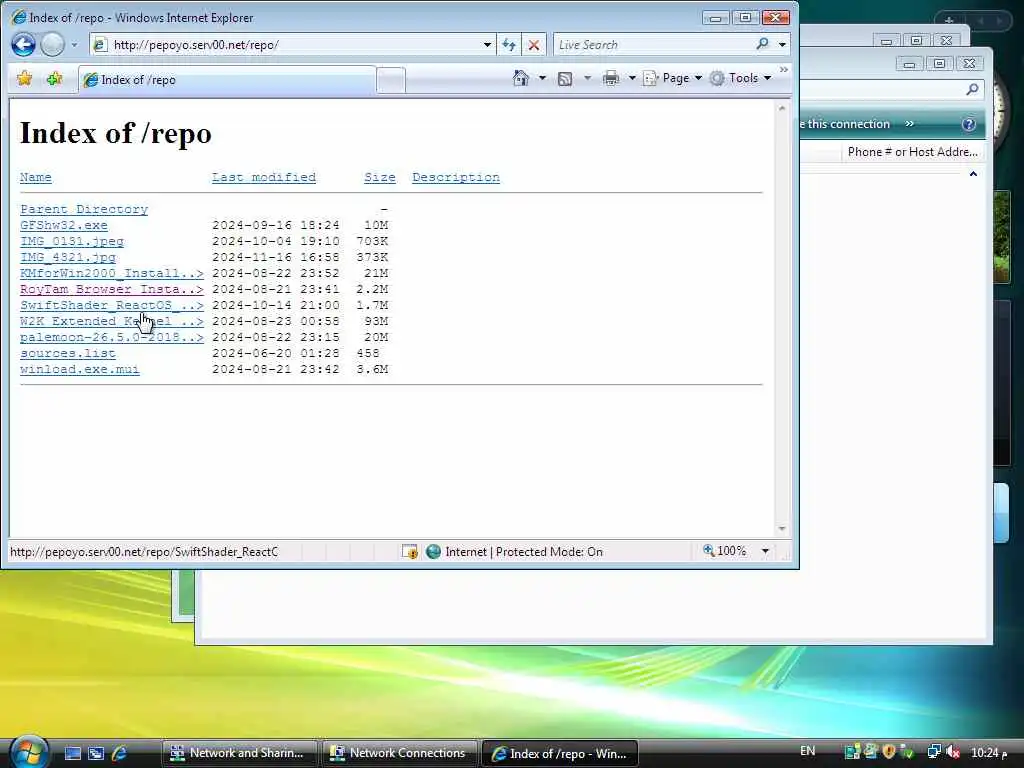Click the address bar URL field
Viewport: 1024px width, 768px height.
coord(287,44)
